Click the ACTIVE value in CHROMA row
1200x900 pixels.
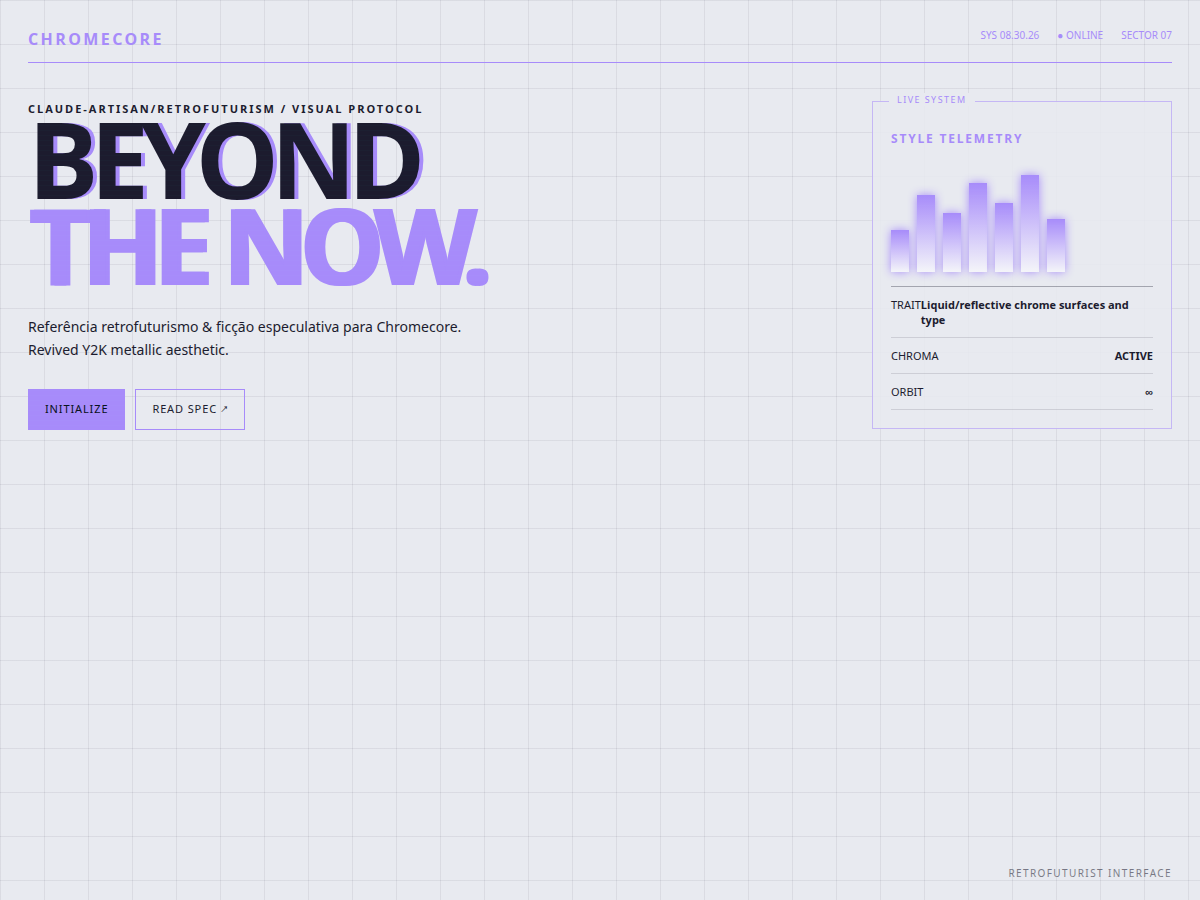(x=1134, y=356)
